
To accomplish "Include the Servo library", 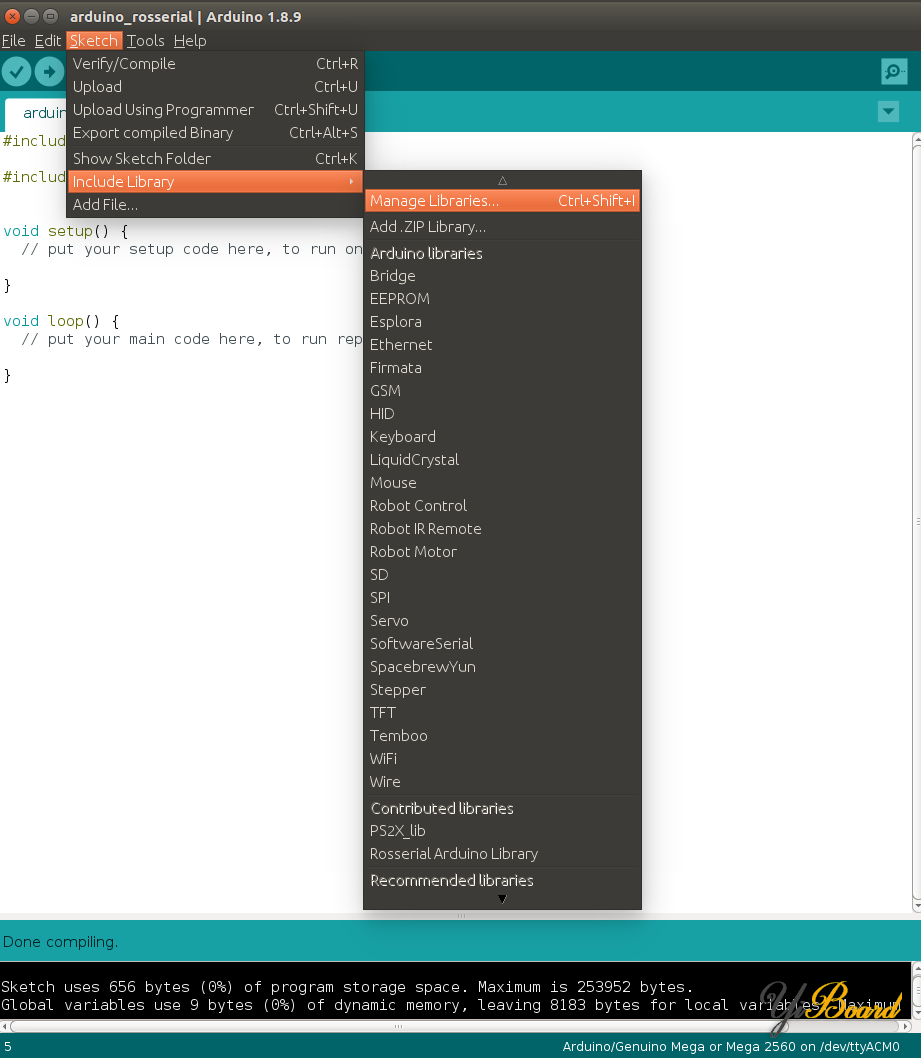I will [x=502, y=620].
